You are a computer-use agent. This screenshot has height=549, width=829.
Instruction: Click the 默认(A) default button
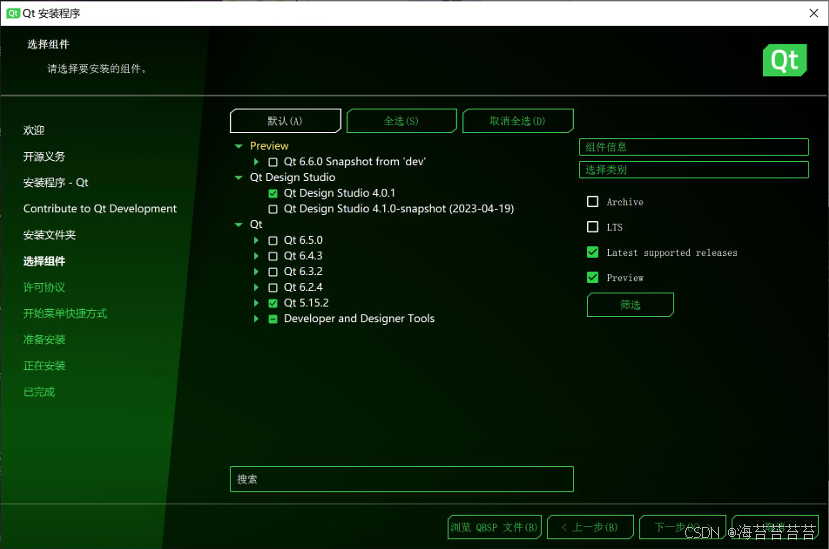pyautogui.click(x=285, y=121)
